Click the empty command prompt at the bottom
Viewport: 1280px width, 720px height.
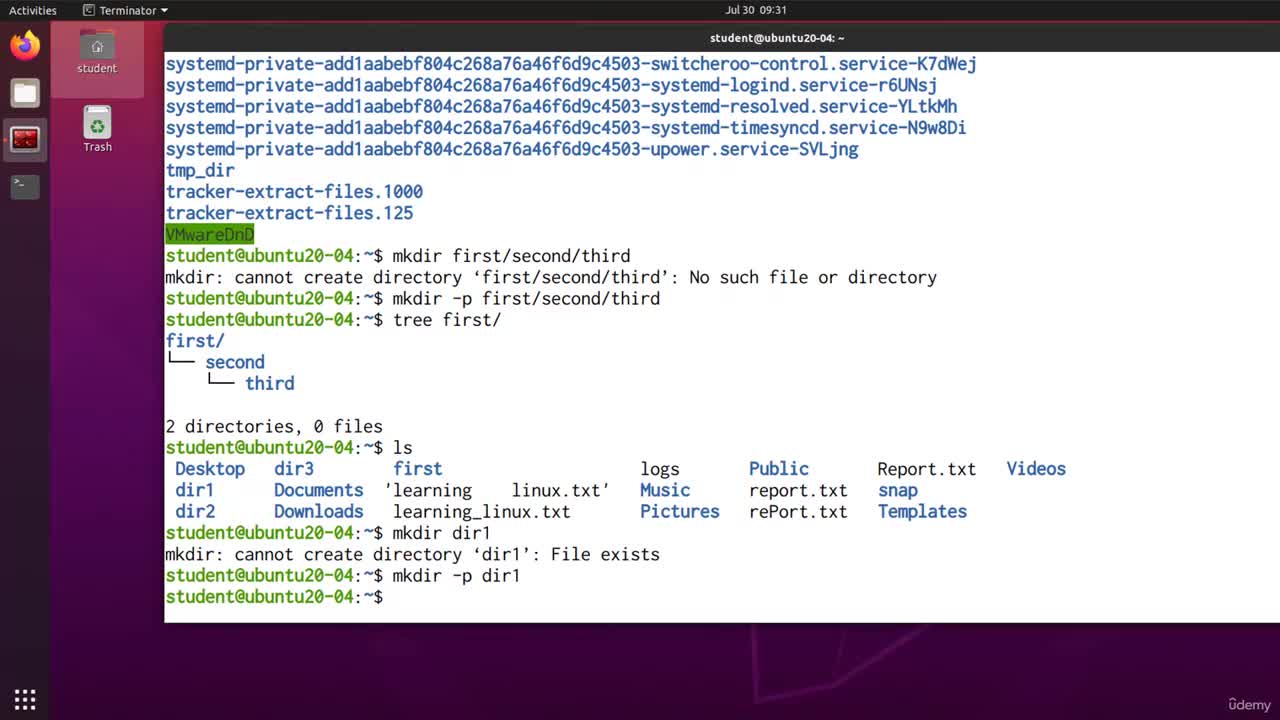(x=275, y=597)
